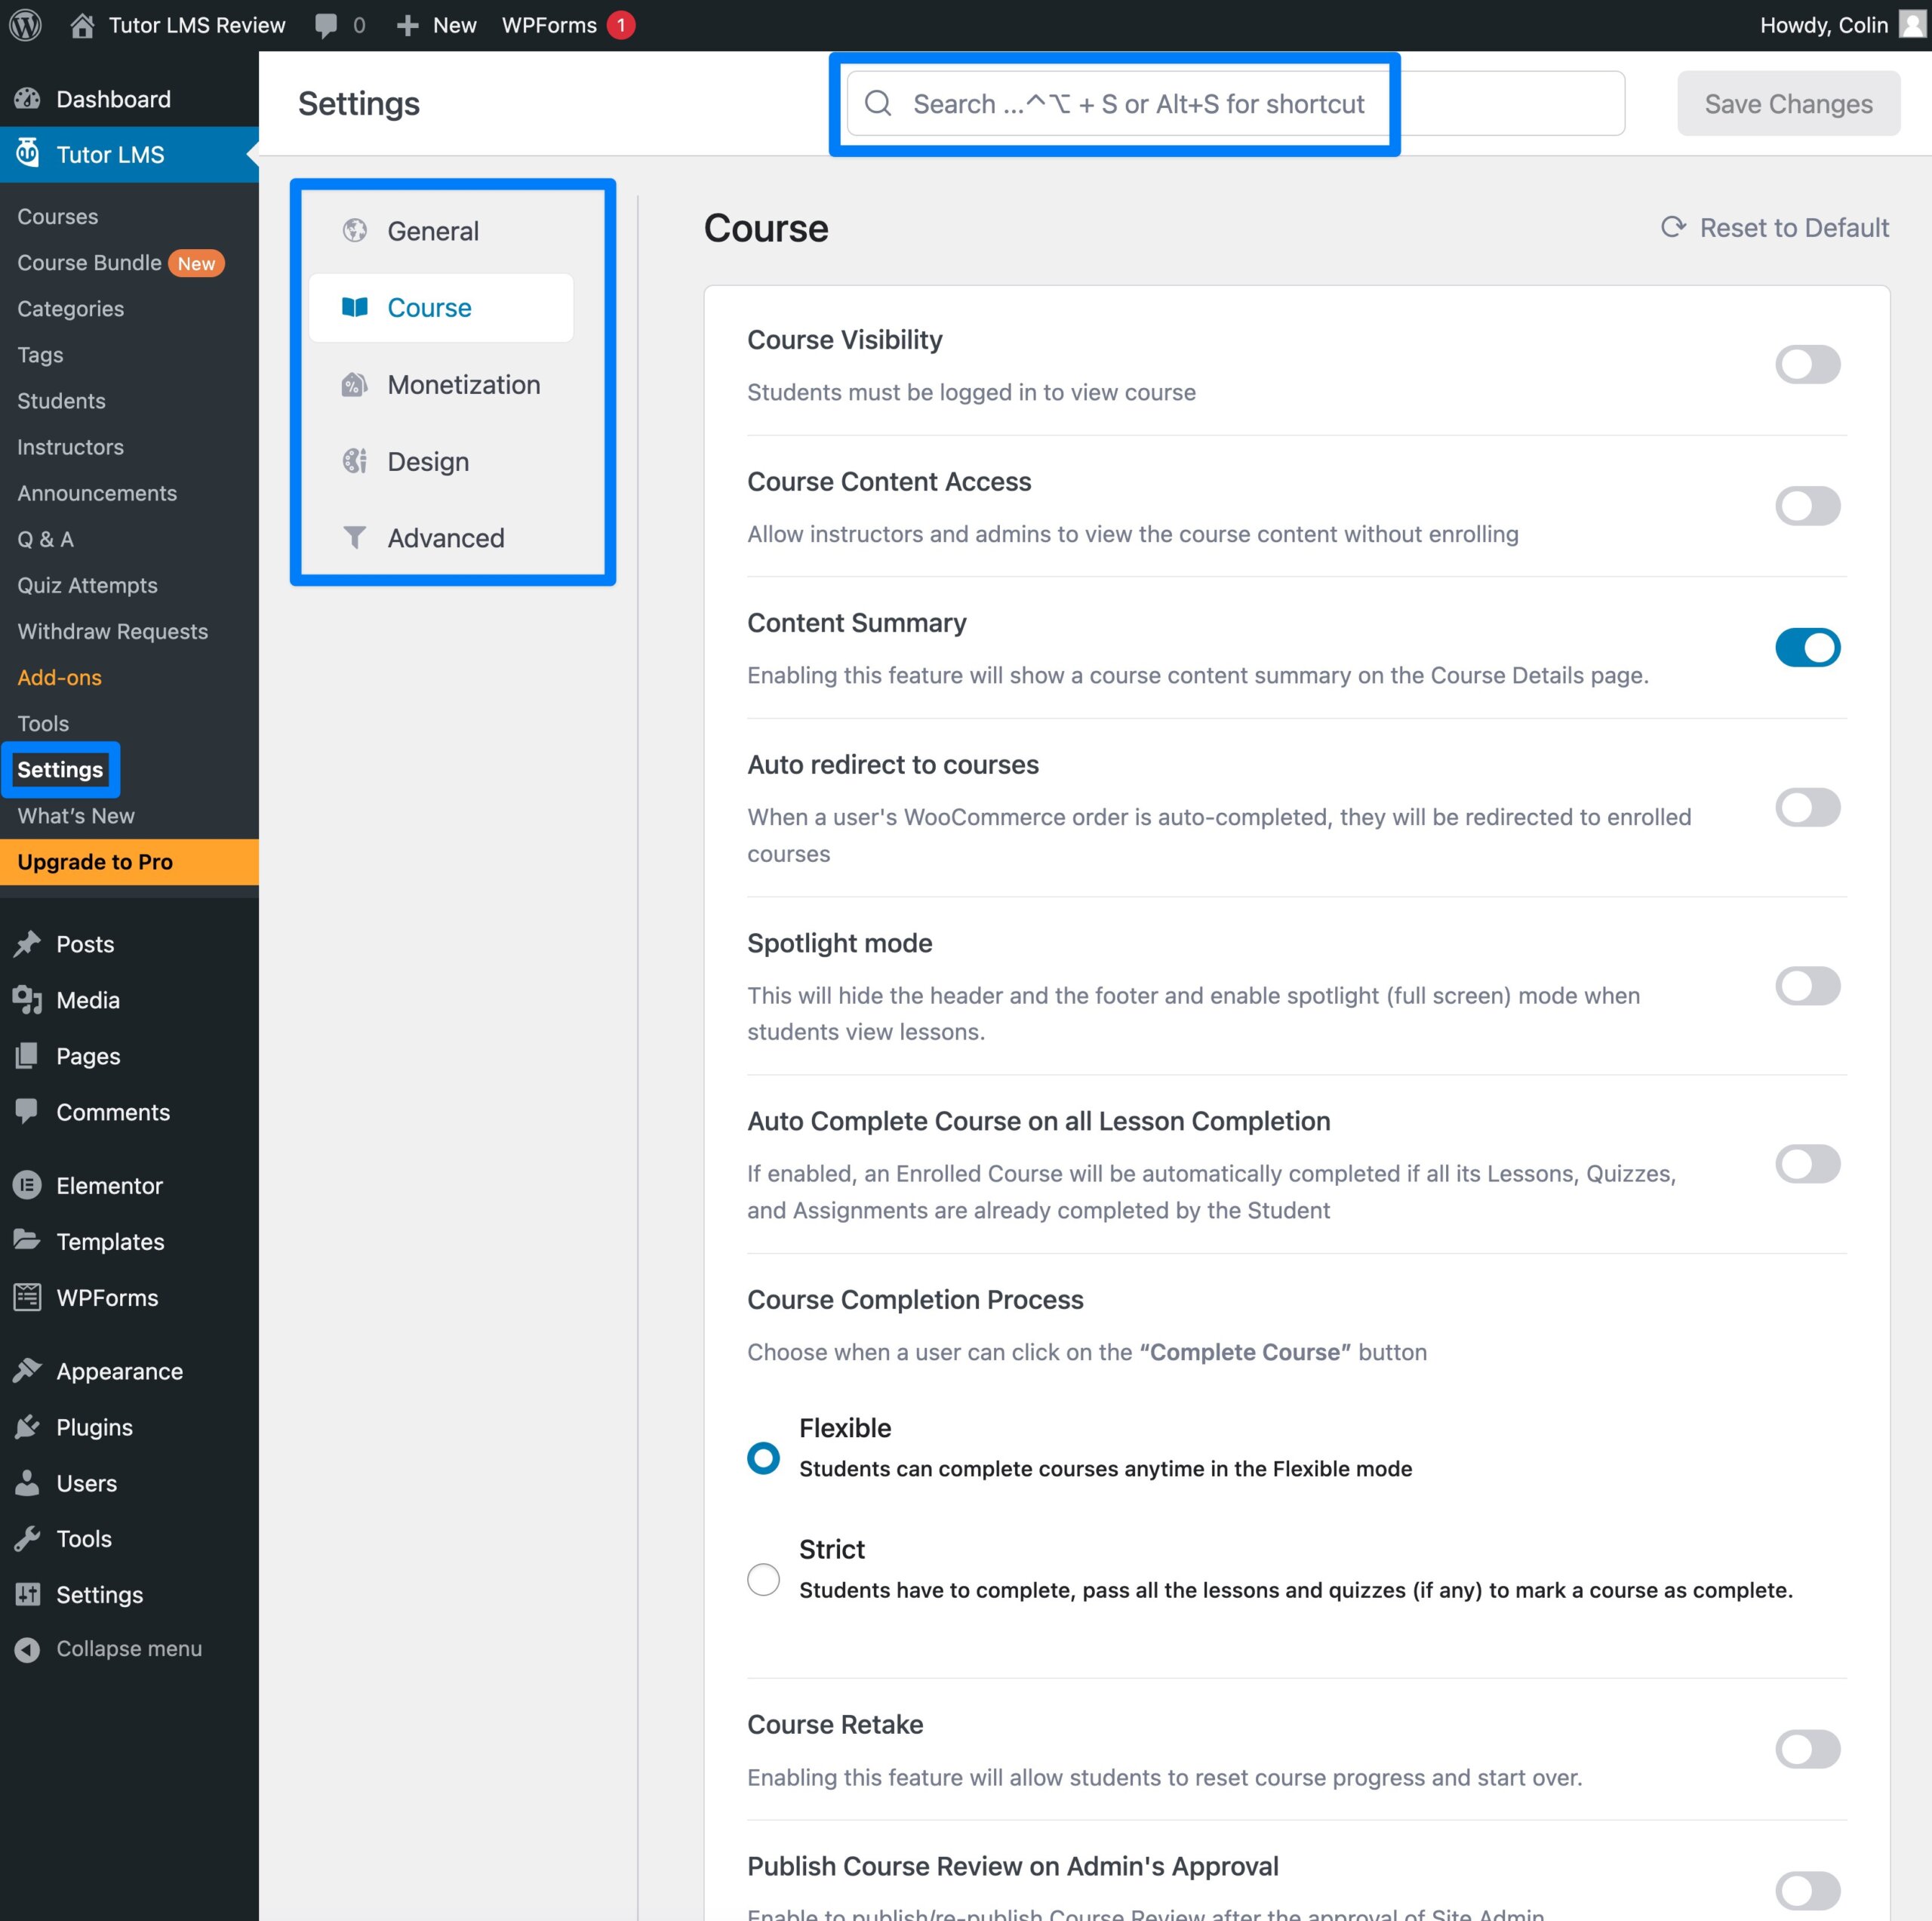The height and width of the screenshot is (1921, 1932).
Task: Click the Posts pushpin icon
Action: [x=27, y=944]
